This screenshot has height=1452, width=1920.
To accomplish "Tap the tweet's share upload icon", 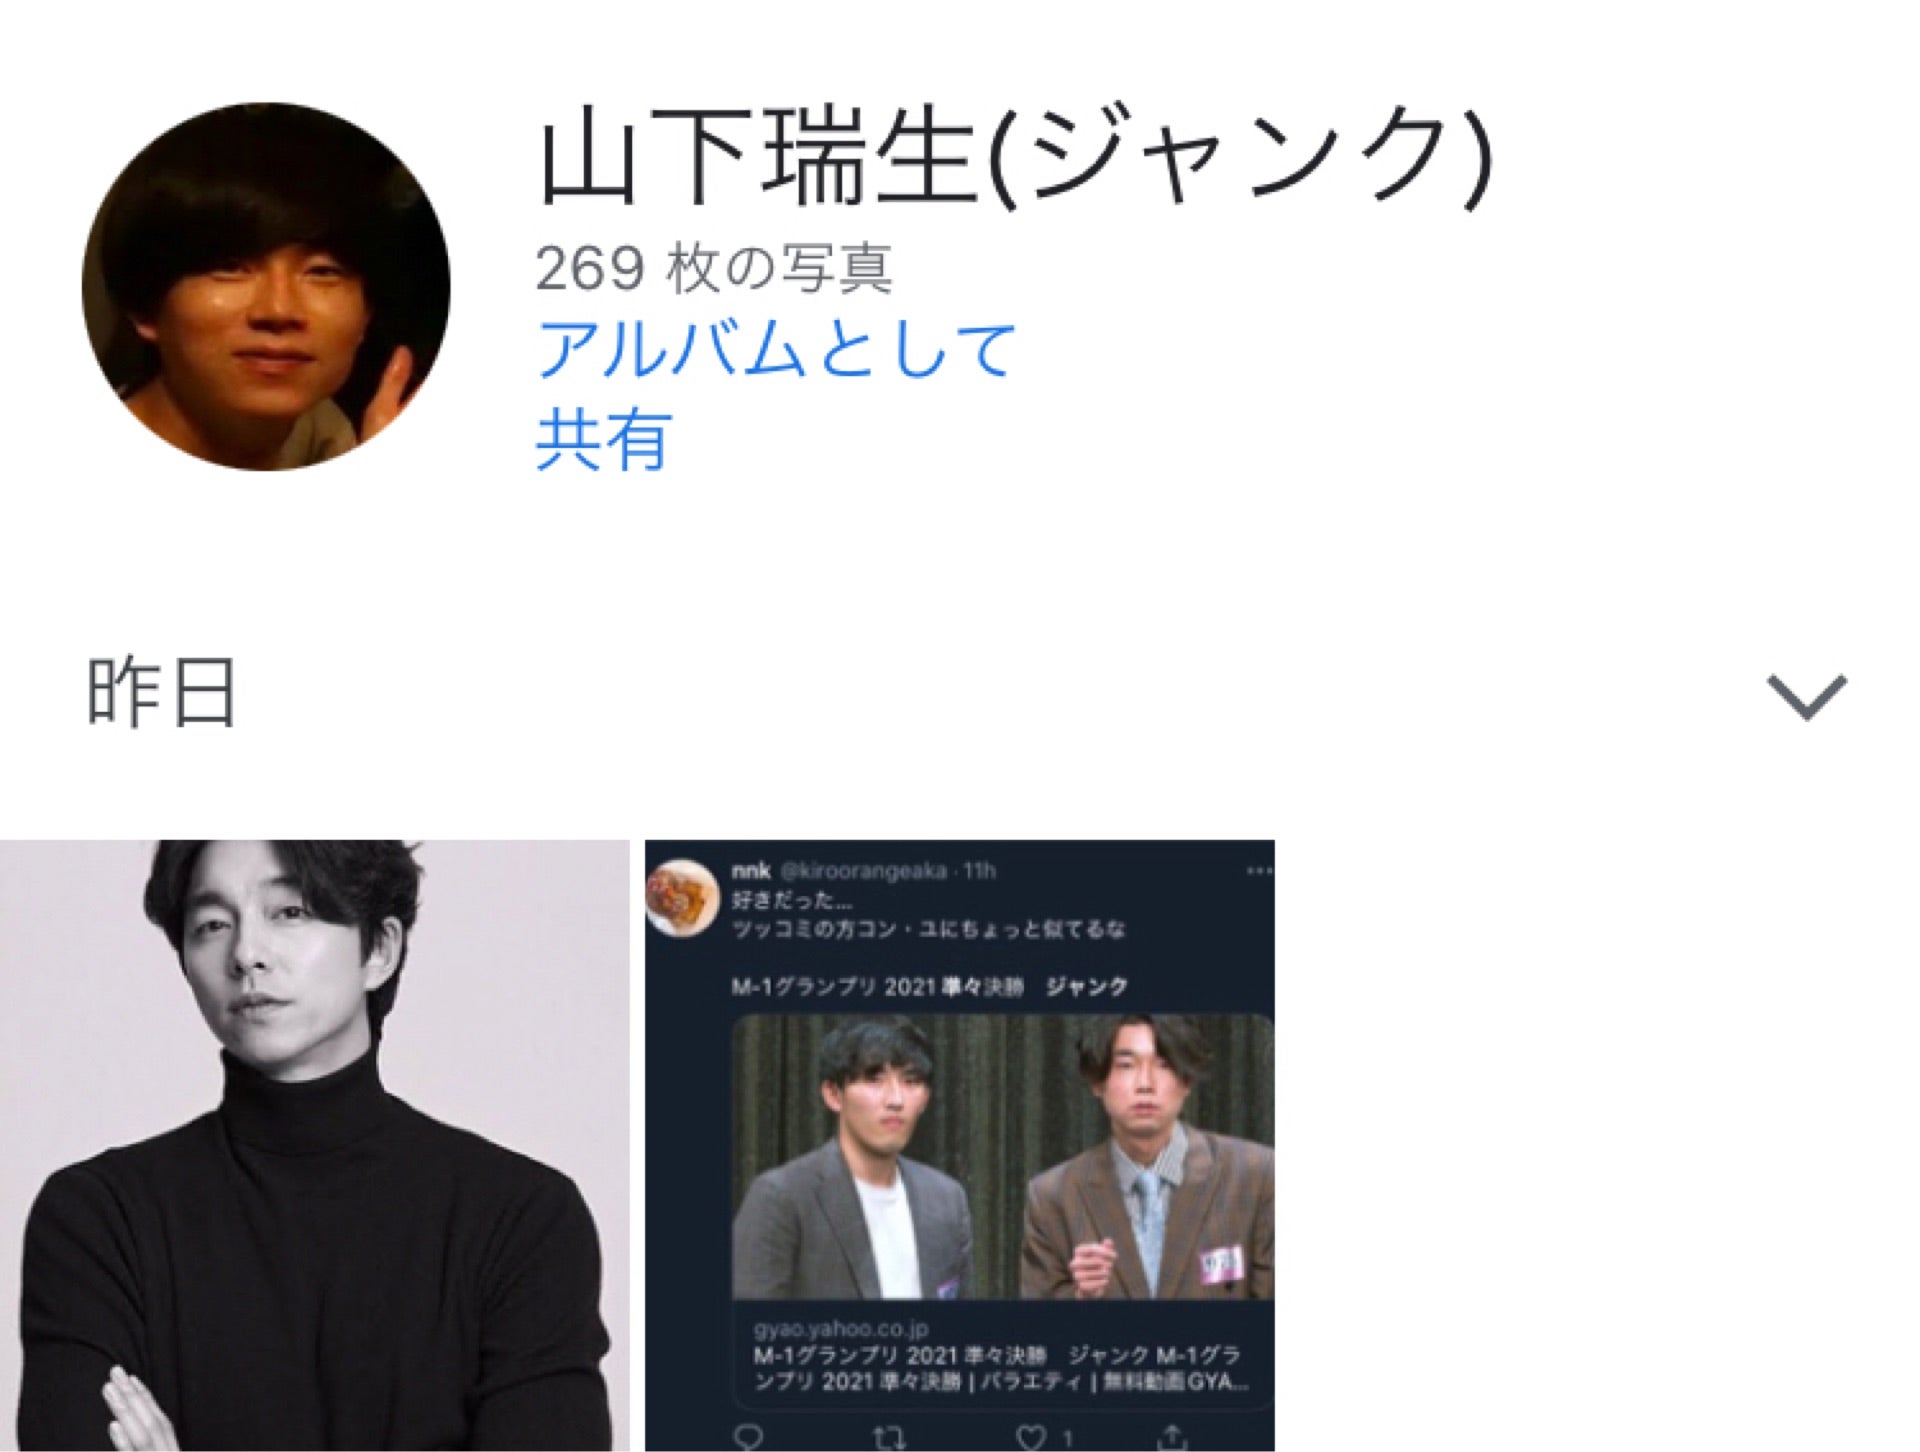I will [x=1171, y=1437].
